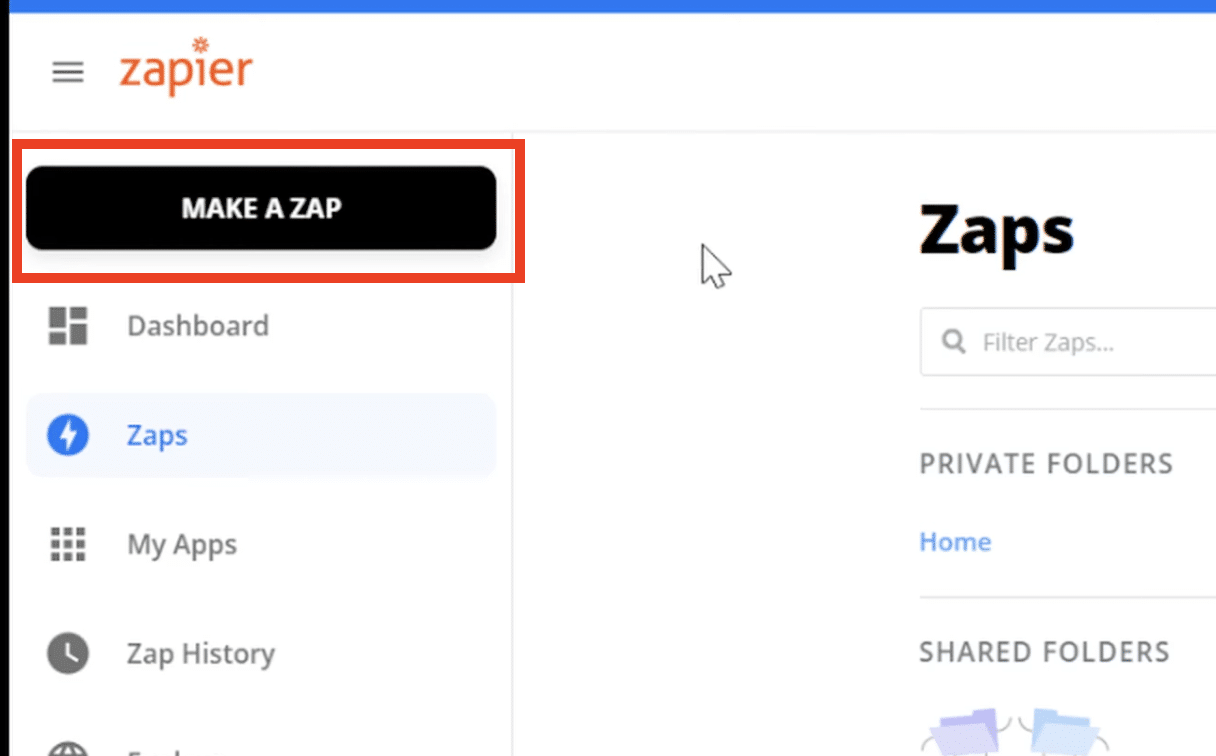Image resolution: width=1216 pixels, height=756 pixels.
Task: Open the Zap History label
Action: tap(200, 654)
